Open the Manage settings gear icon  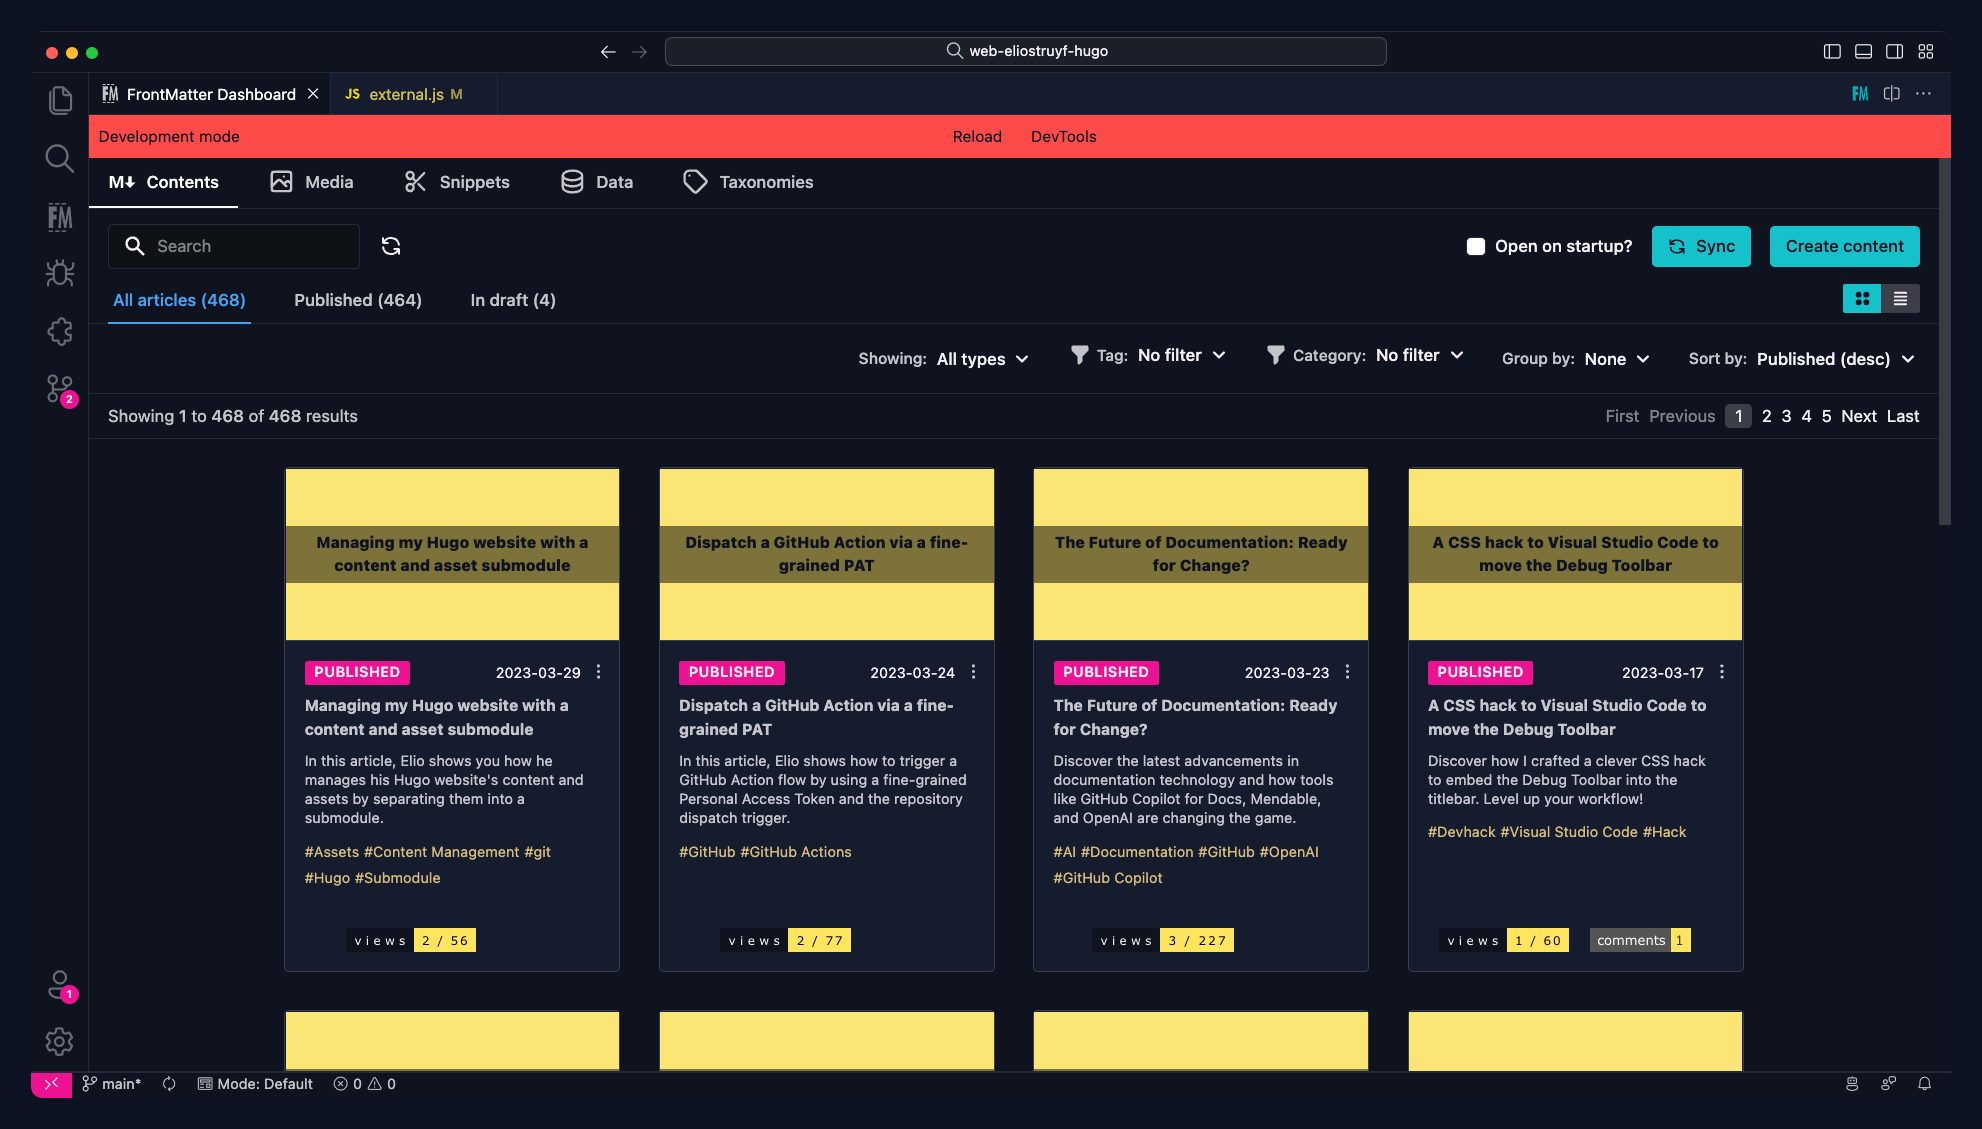(60, 1042)
